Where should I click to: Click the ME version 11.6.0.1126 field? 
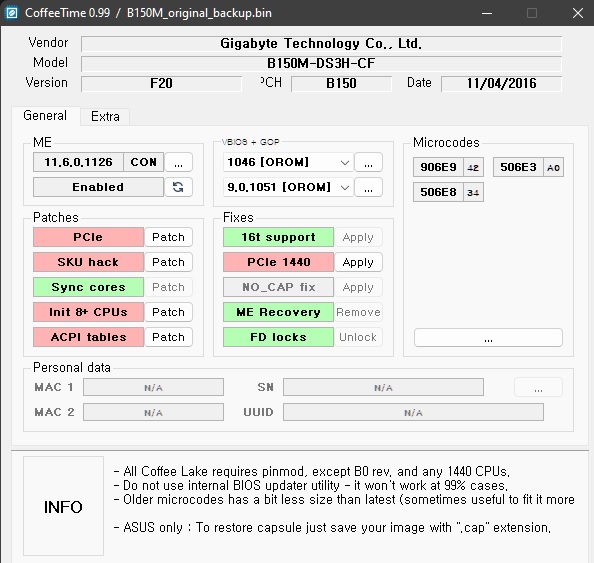pos(78,162)
